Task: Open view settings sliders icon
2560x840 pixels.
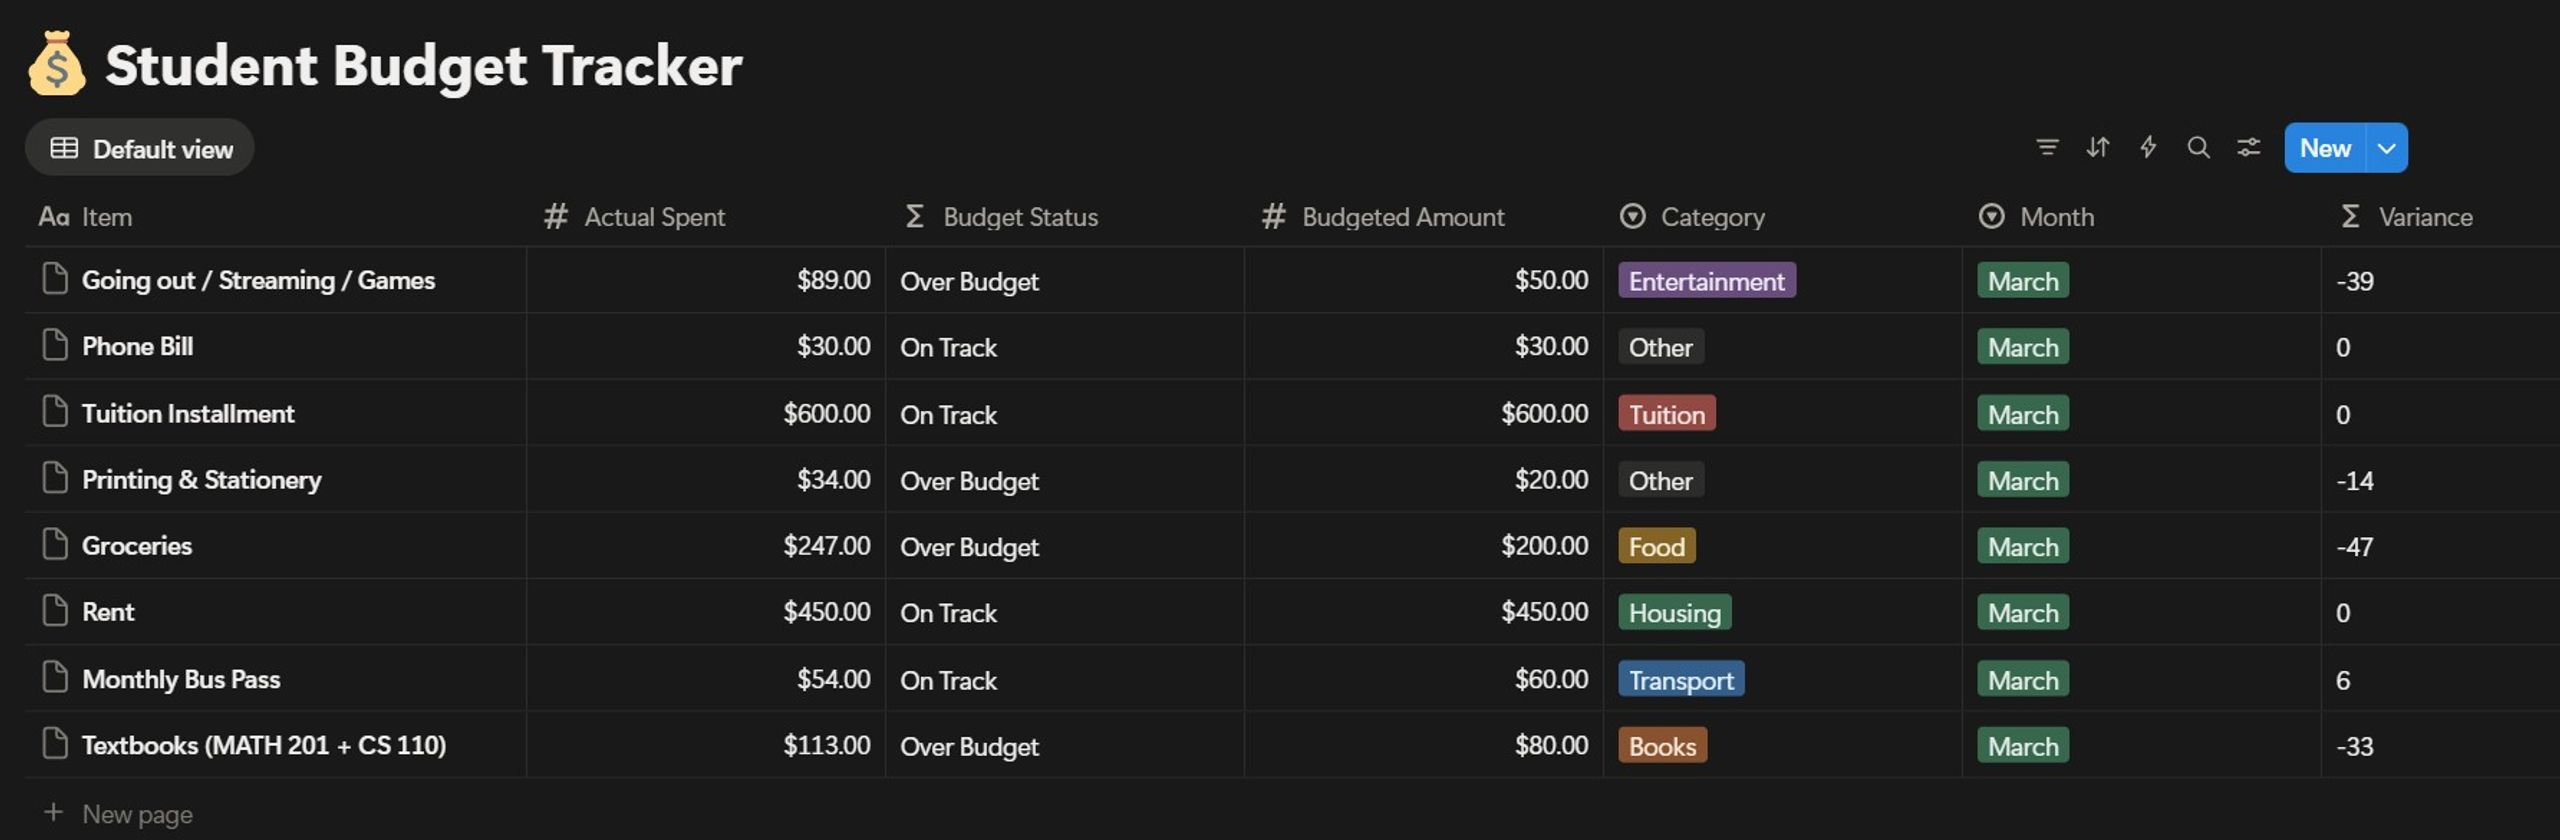Action: point(2249,148)
